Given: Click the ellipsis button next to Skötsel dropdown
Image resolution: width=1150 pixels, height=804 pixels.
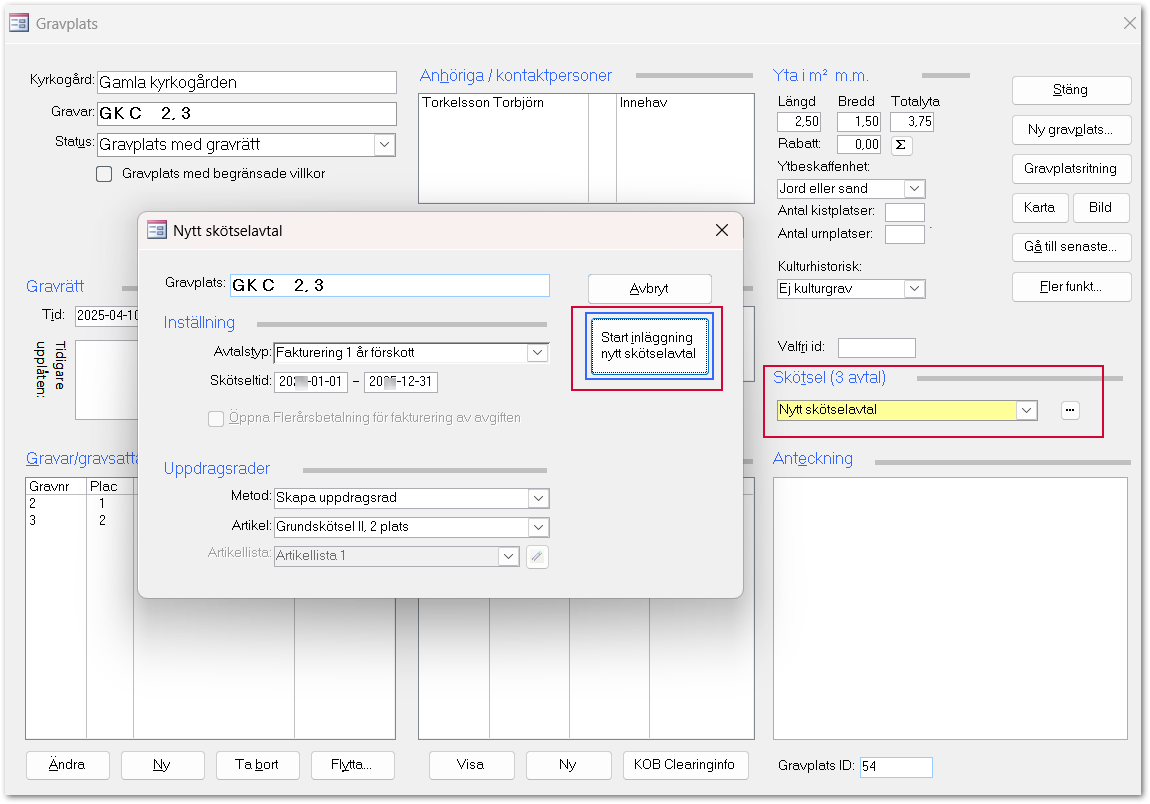Looking at the screenshot, I should tap(1070, 410).
